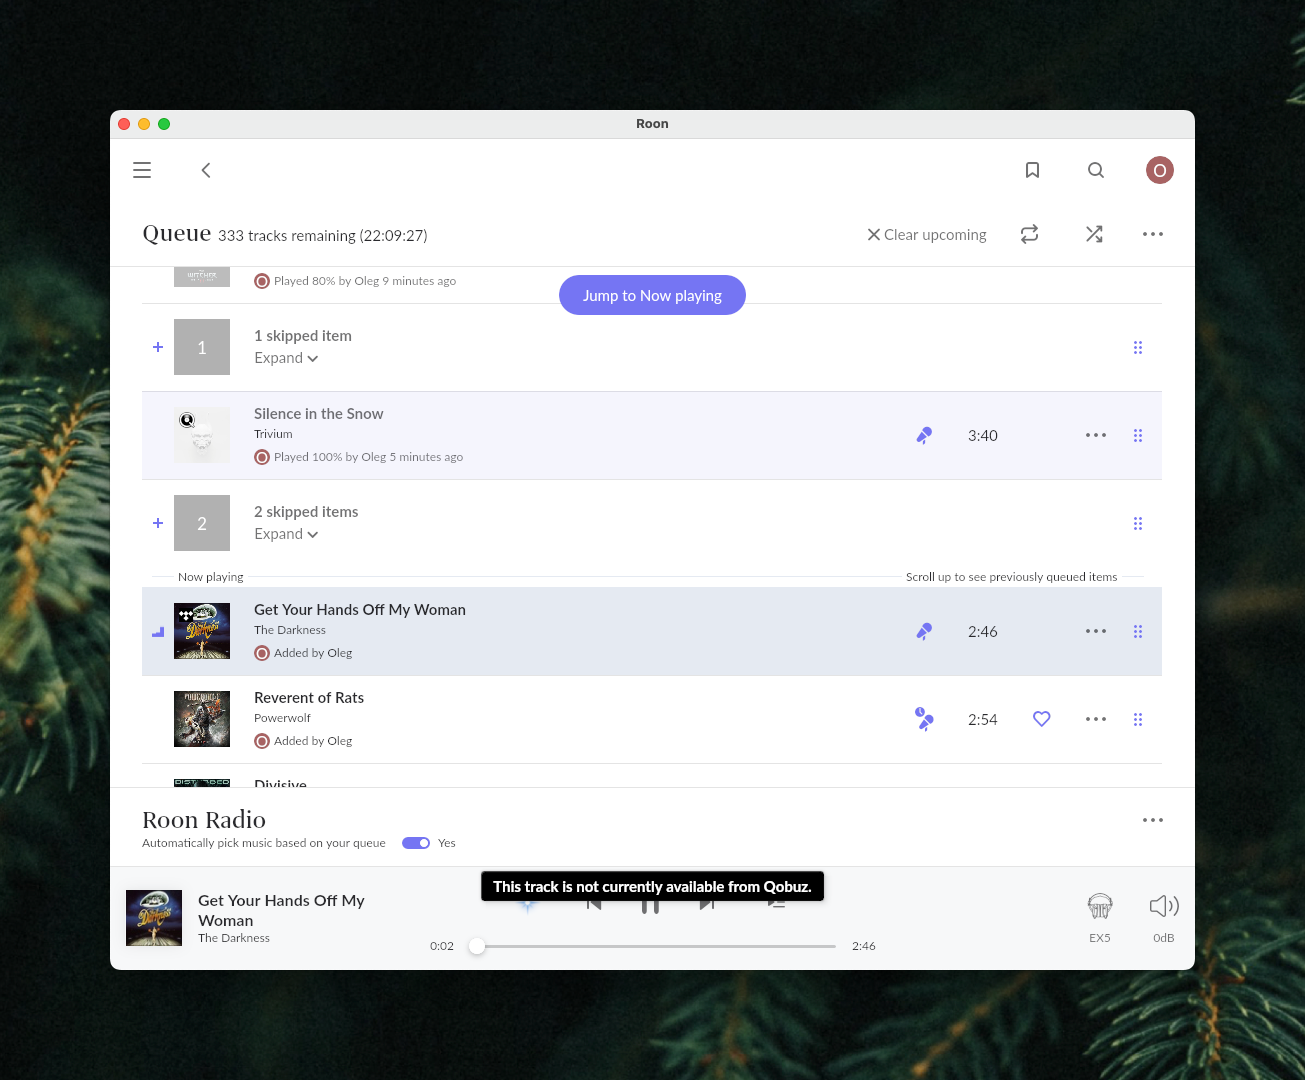
Task: Open more options for Silence in the Snow
Action: 1096,436
